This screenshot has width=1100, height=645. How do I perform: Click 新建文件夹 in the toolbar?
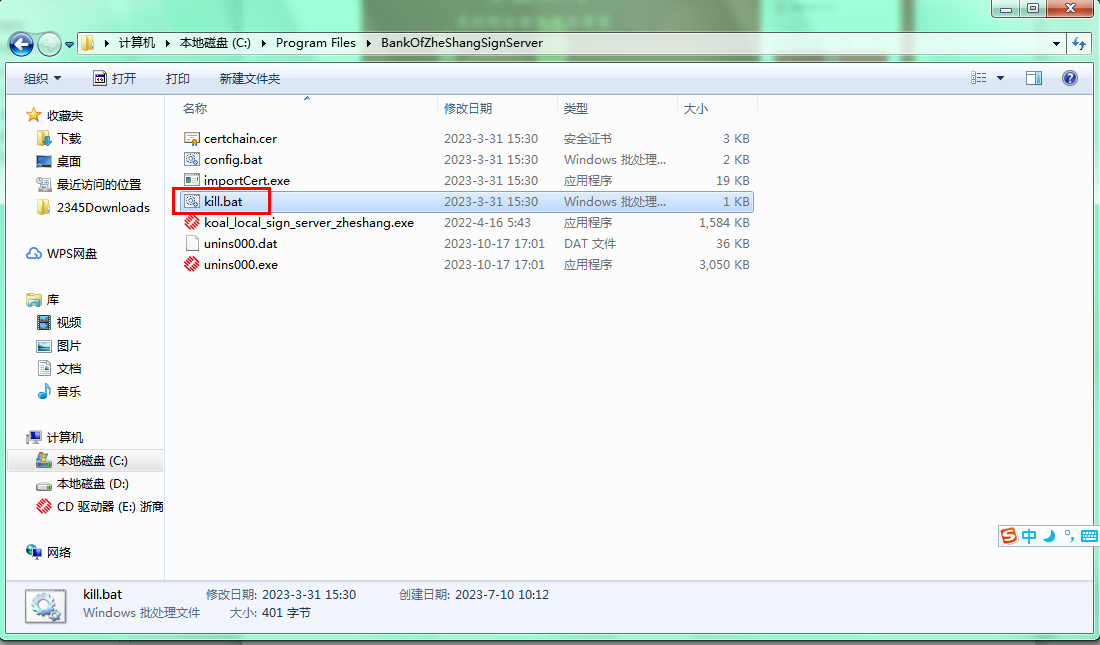coord(250,79)
